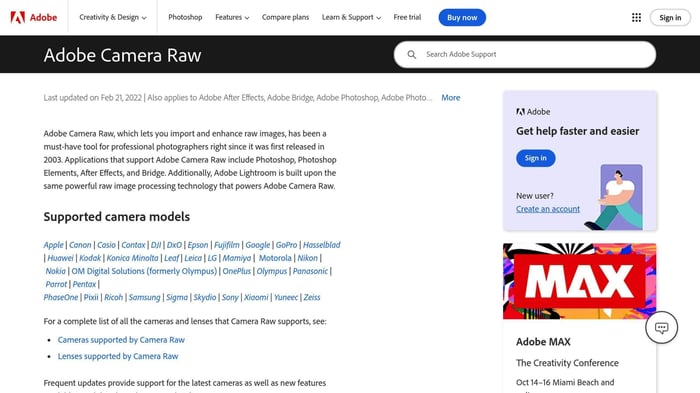Jump to Google camera models

coord(258,245)
